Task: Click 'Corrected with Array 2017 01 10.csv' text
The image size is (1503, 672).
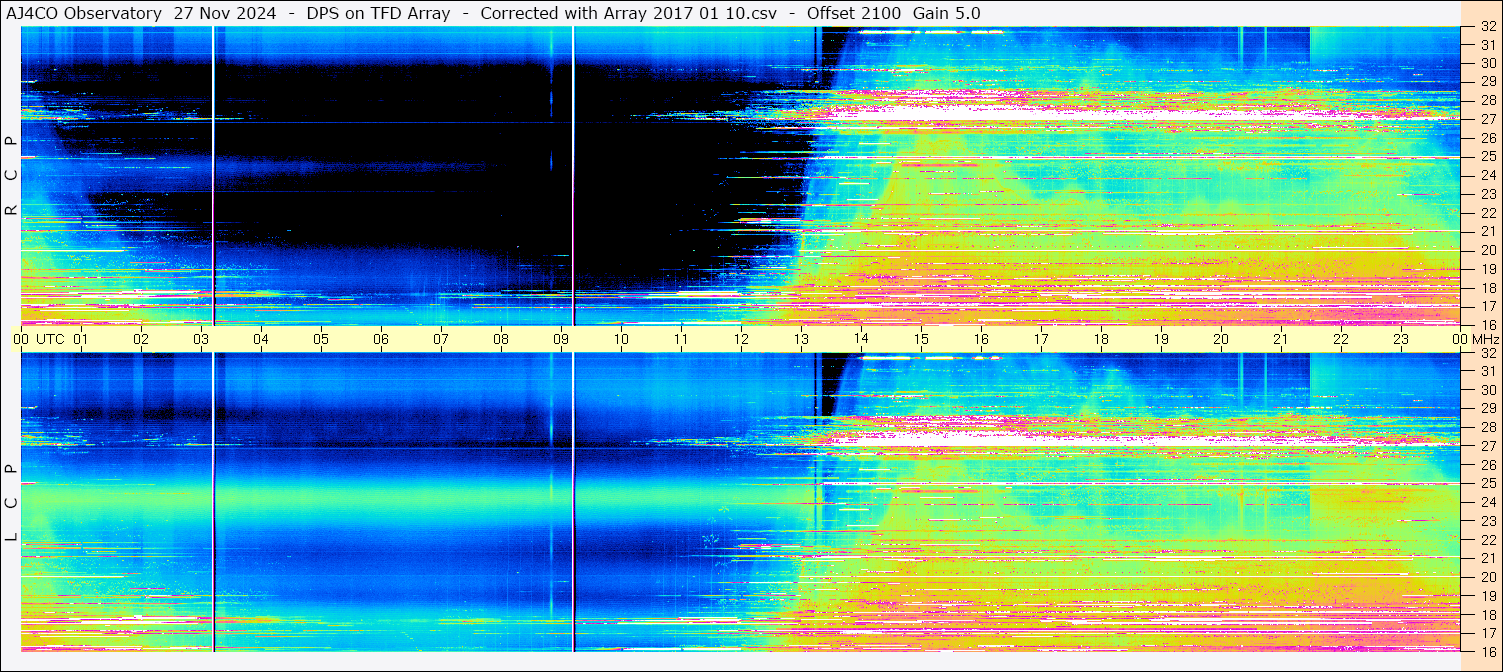Action: [628, 13]
